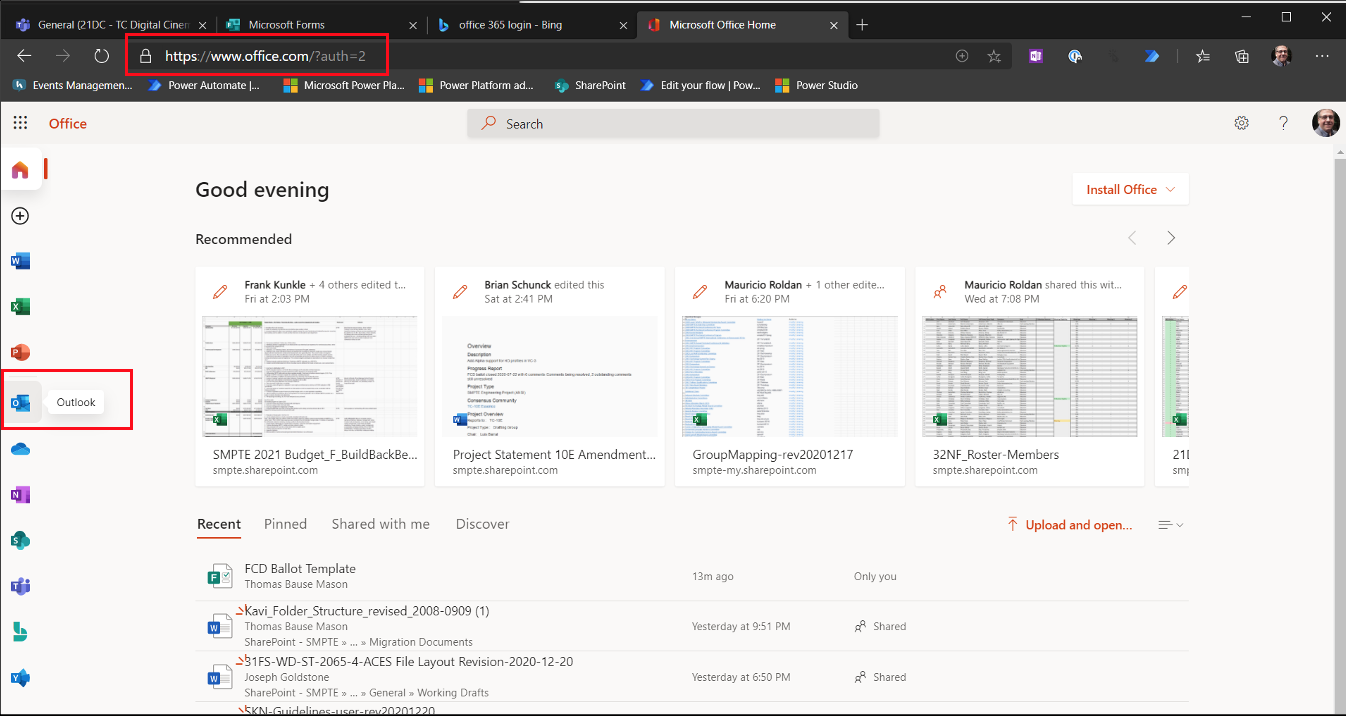Open Word from the left sidebar
Viewport: 1346px width, 716px height.
point(20,262)
